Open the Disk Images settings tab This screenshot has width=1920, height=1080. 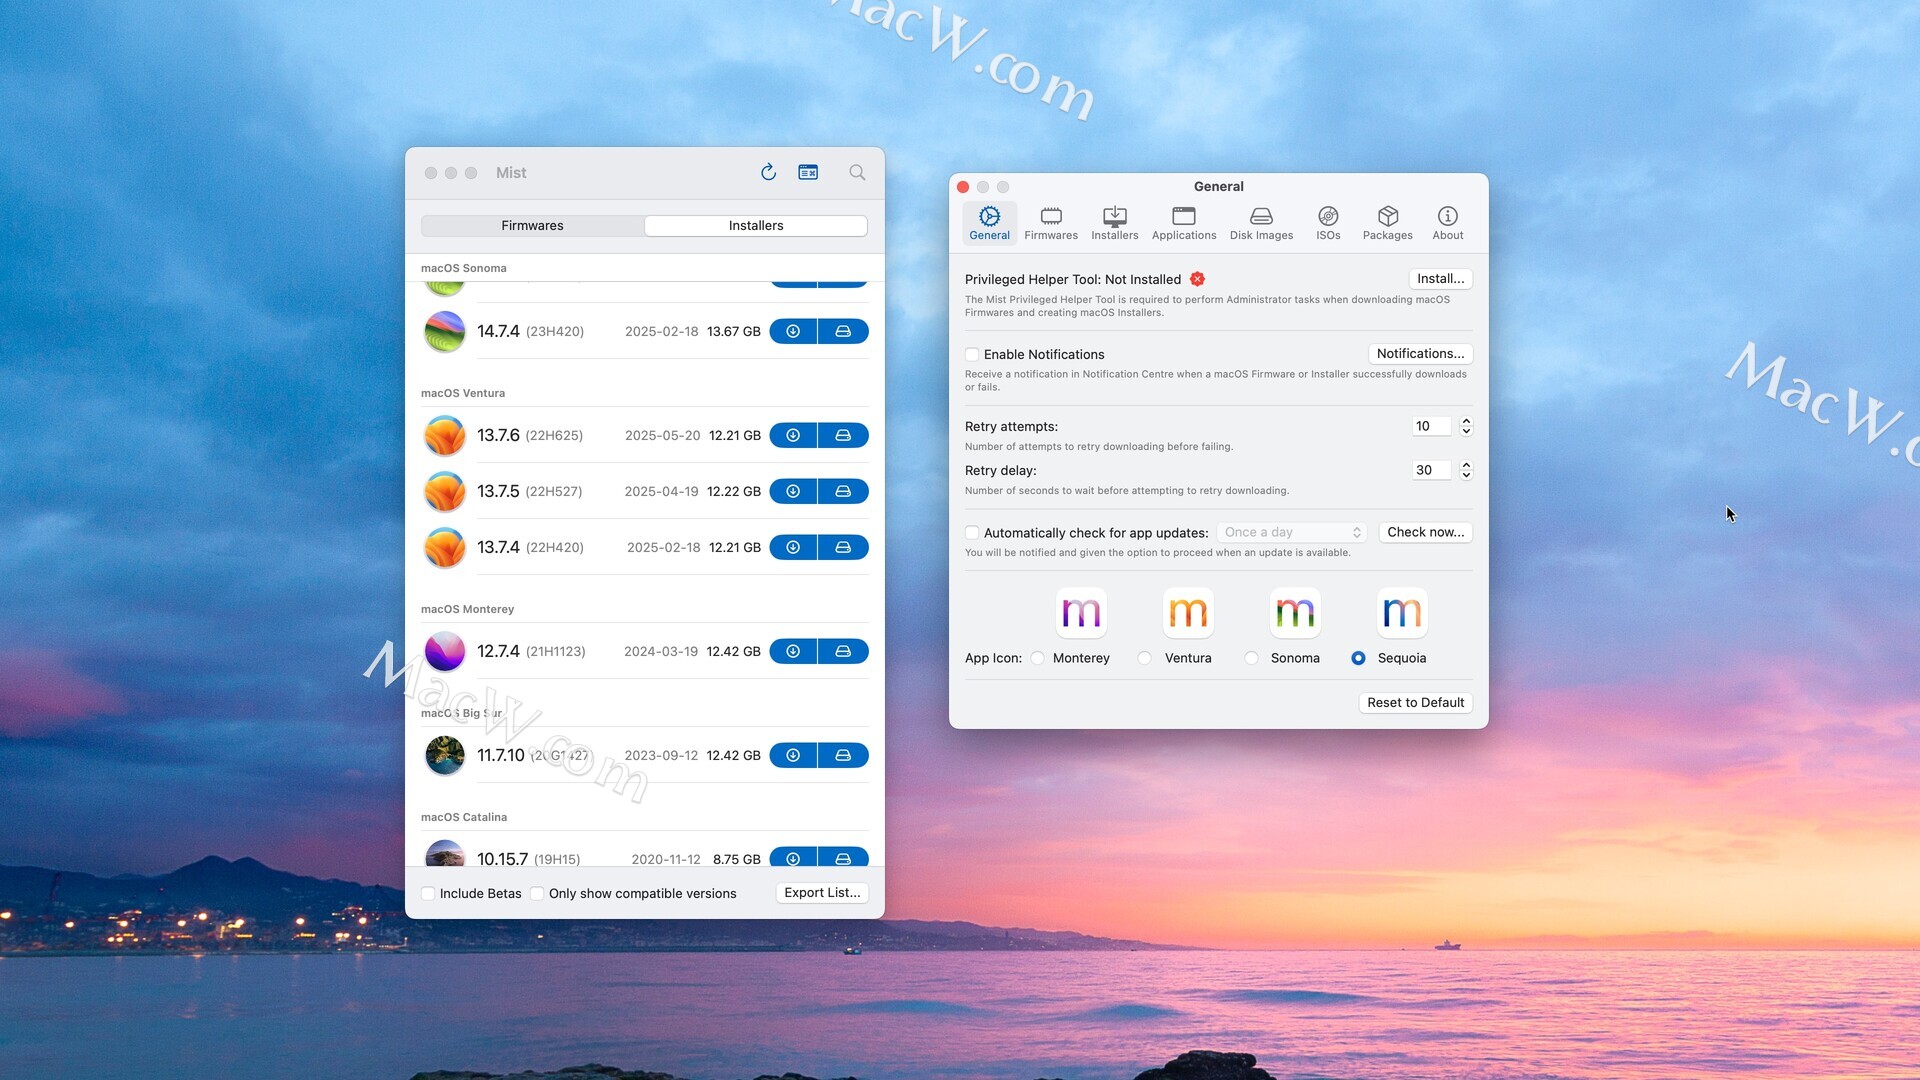click(1261, 223)
